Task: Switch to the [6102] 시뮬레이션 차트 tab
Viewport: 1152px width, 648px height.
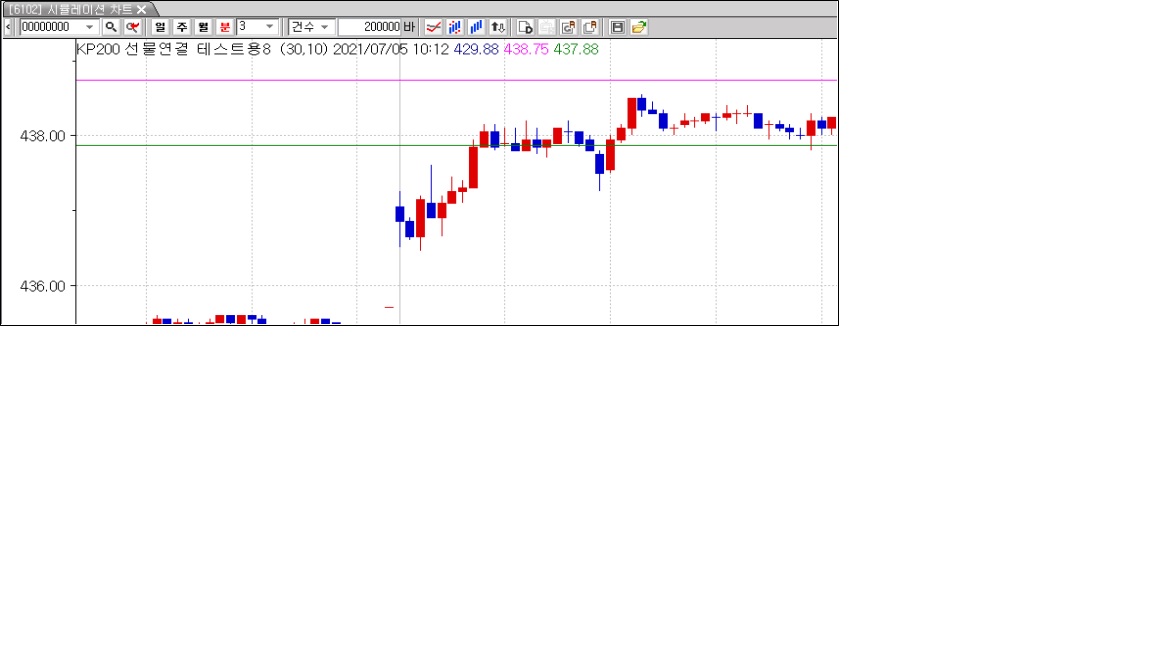Action: pyautogui.click(x=70, y=9)
